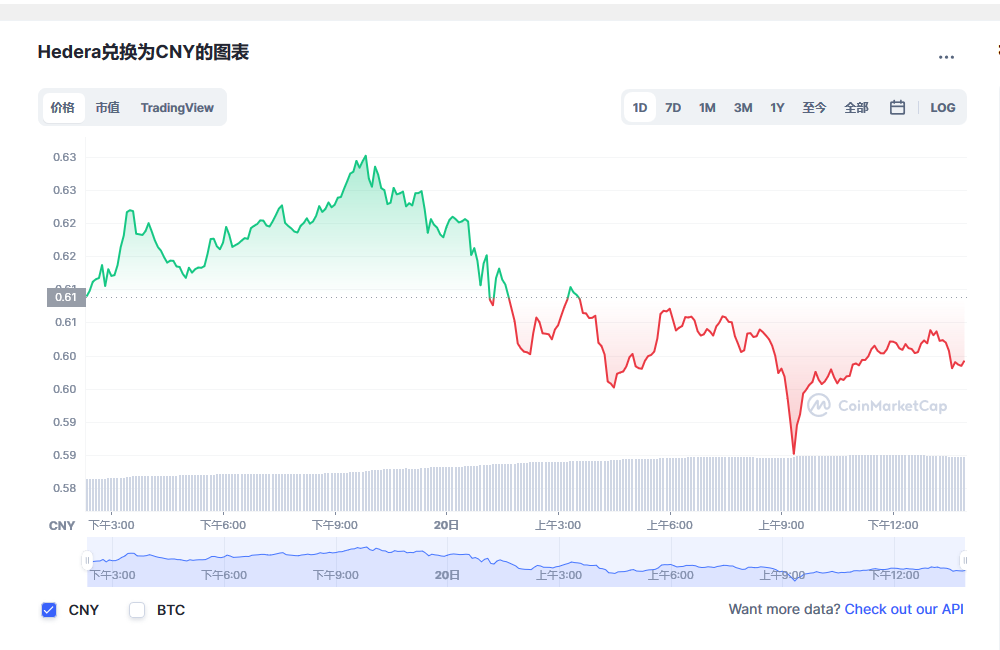1000x650 pixels.
Task: Select the 1D time range
Action: (640, 108)
